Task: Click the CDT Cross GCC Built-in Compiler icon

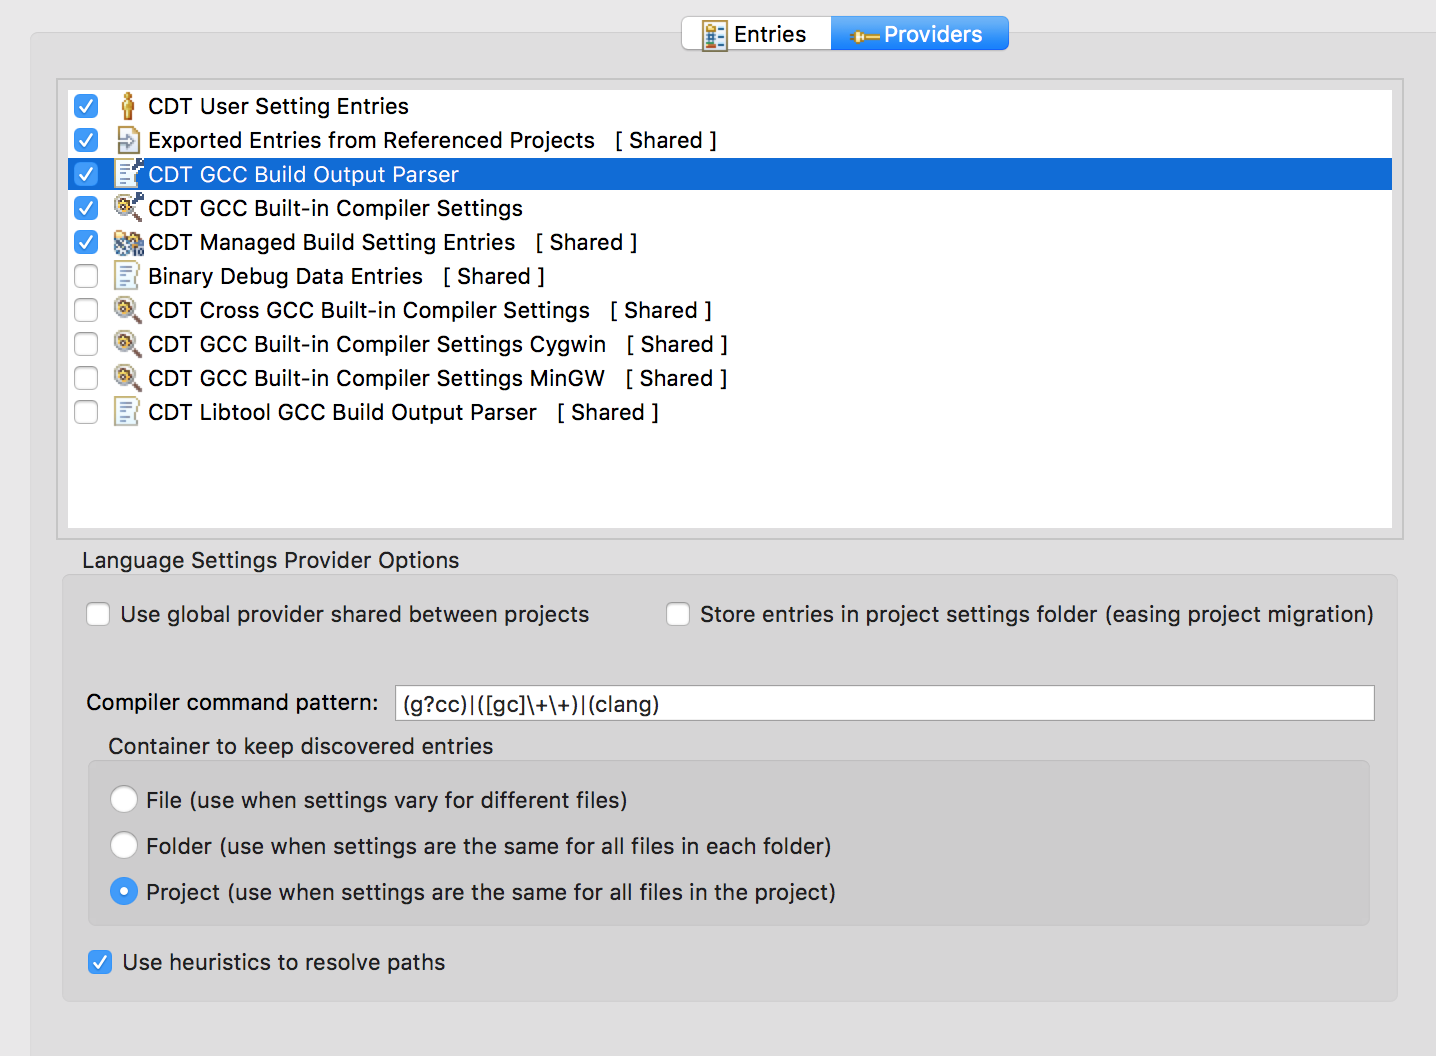Action: pyautogui.click(x=127, y=310)
